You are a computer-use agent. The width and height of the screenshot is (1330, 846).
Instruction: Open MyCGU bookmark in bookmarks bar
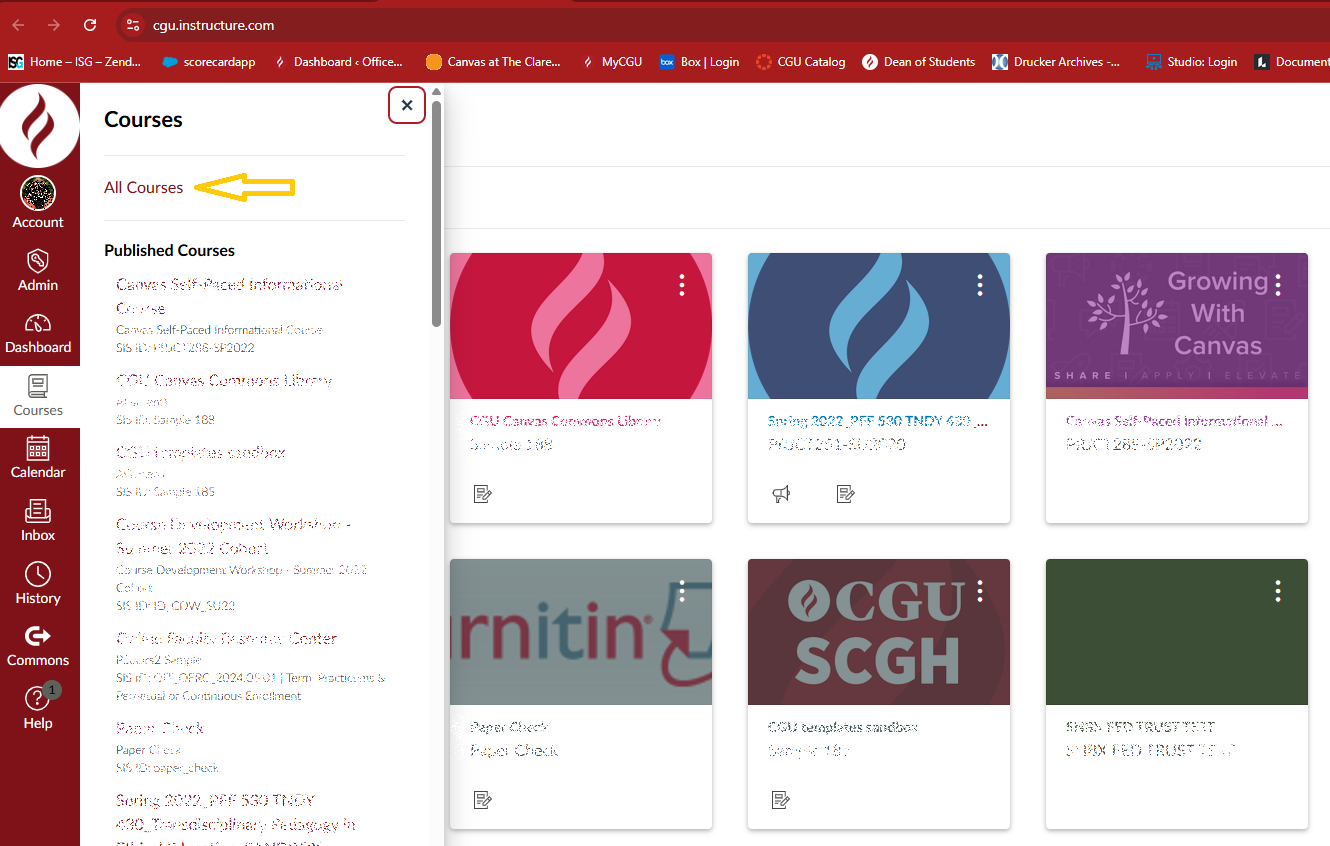pos(615,62)
